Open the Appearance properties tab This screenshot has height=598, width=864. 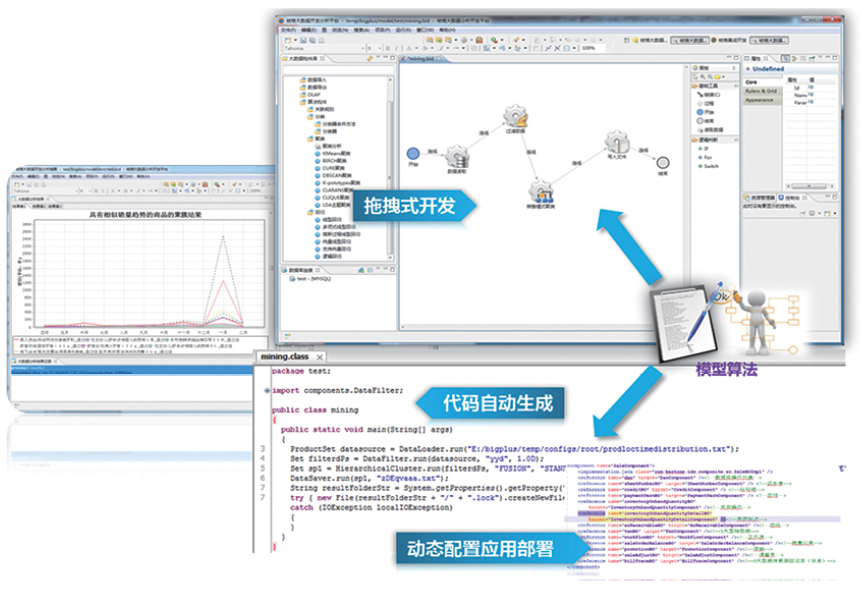click(762, 100)
